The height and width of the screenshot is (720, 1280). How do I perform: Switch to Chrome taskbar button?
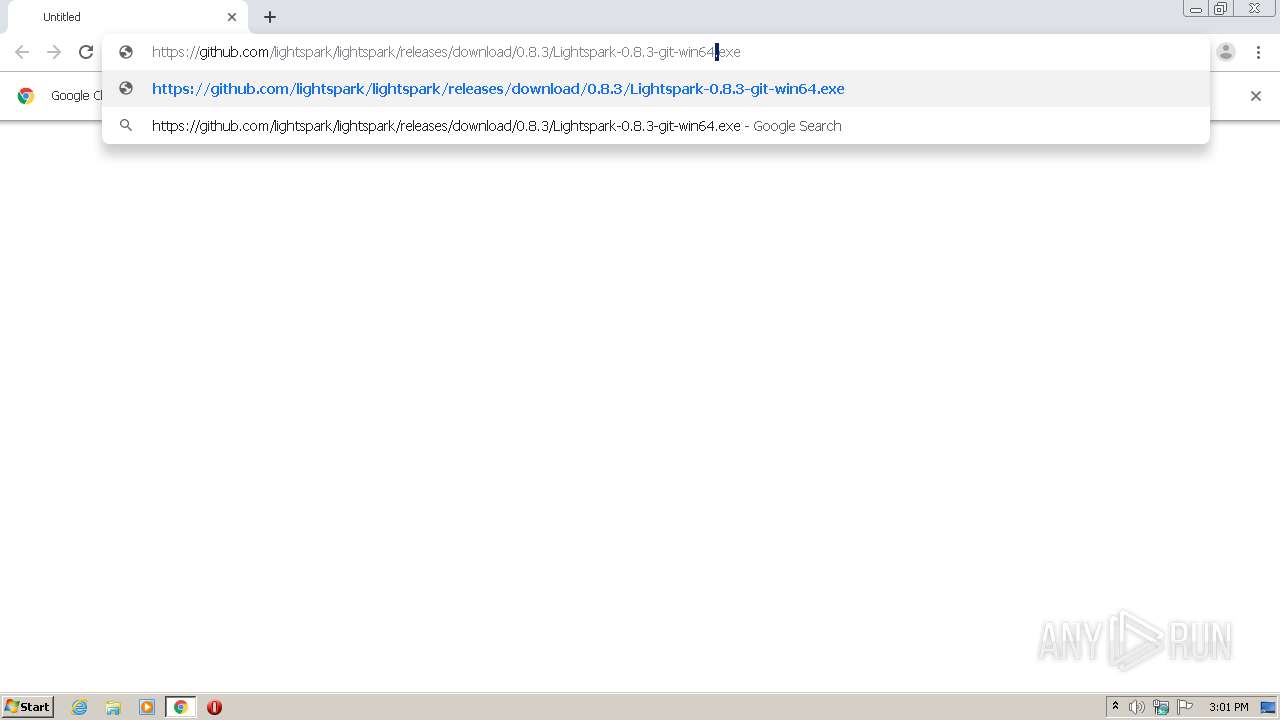click(180, 707)
